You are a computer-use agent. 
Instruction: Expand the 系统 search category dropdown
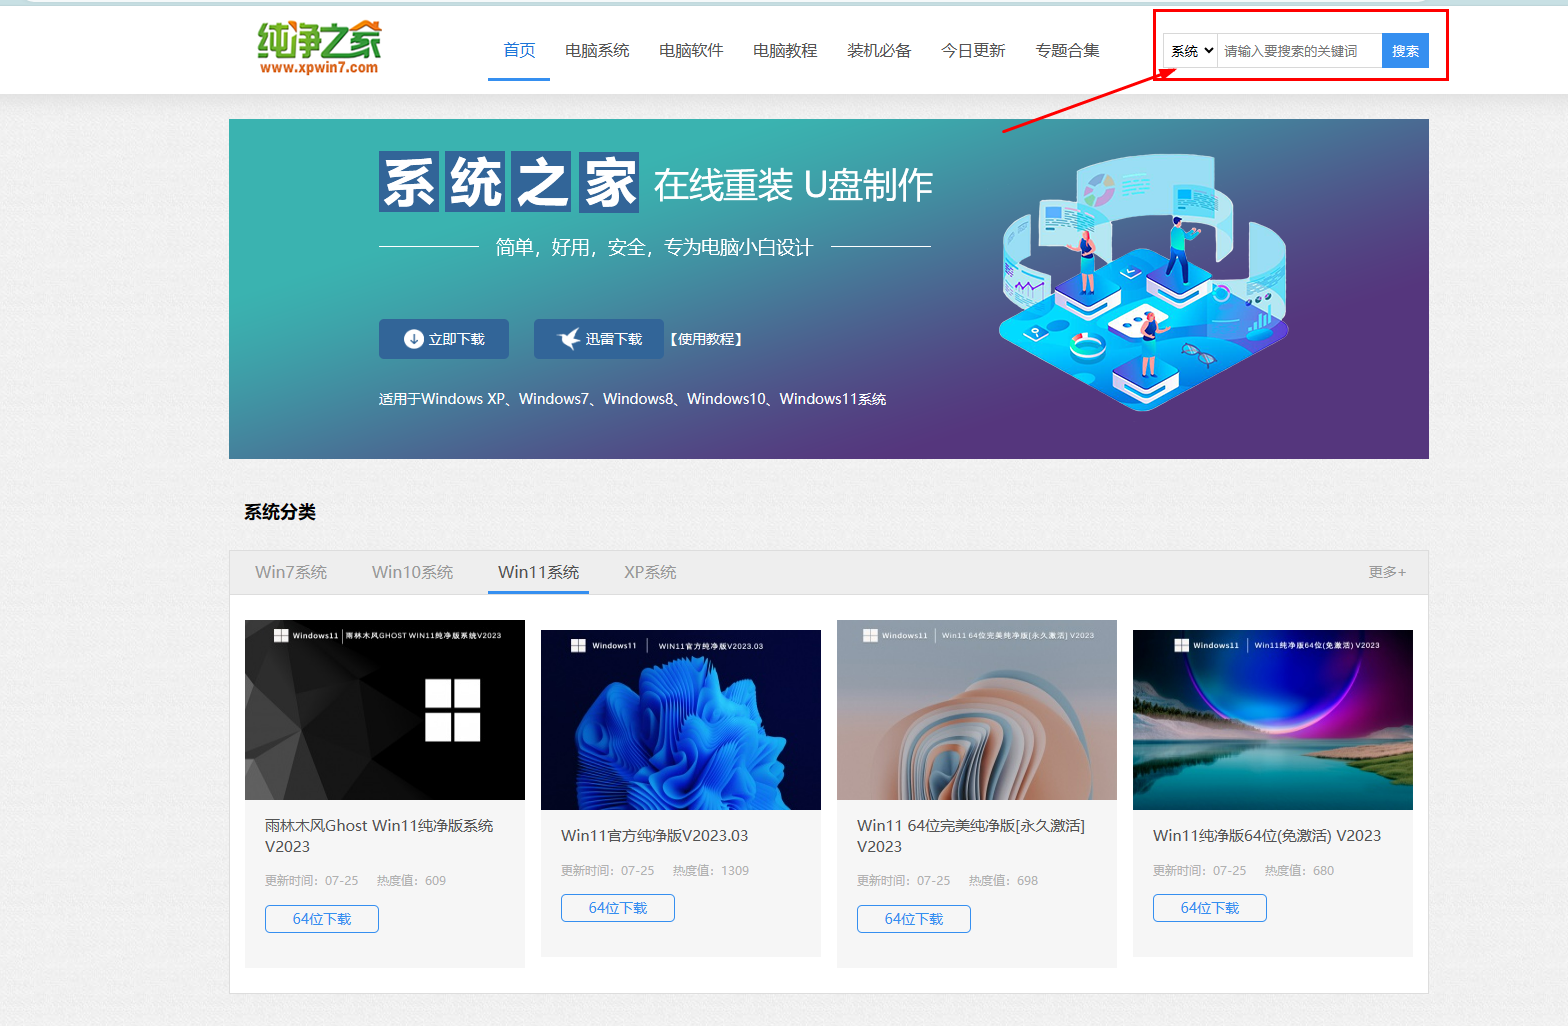point(1191,51)
